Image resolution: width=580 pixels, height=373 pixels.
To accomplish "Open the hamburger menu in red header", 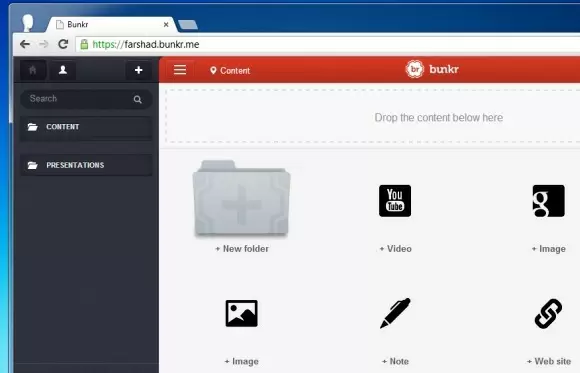I will [180, 70].
